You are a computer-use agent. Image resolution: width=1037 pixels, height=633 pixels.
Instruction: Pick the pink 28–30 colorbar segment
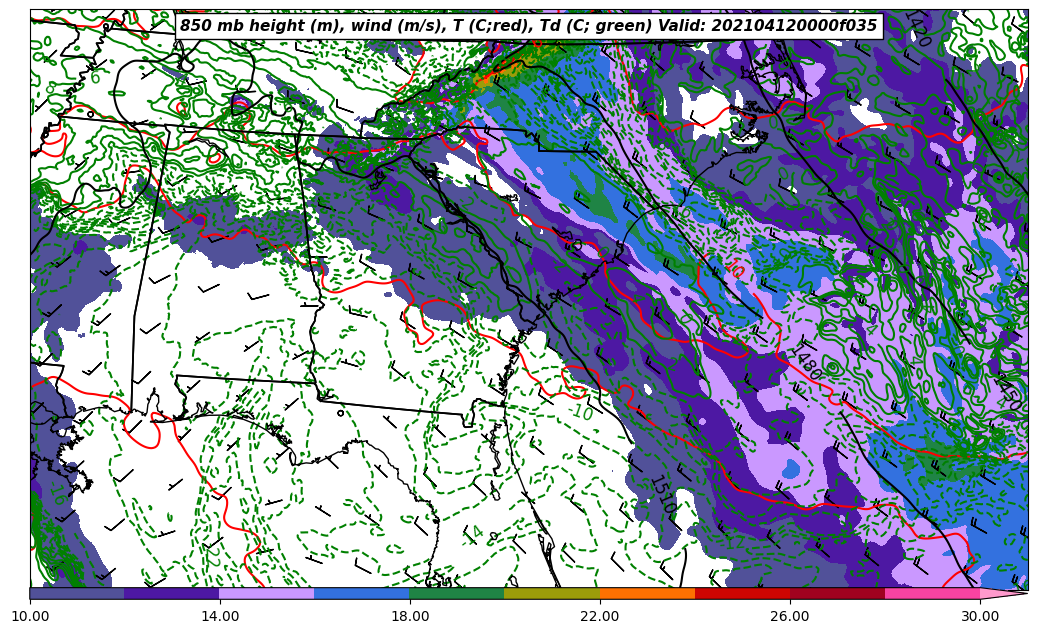point(931,593)
